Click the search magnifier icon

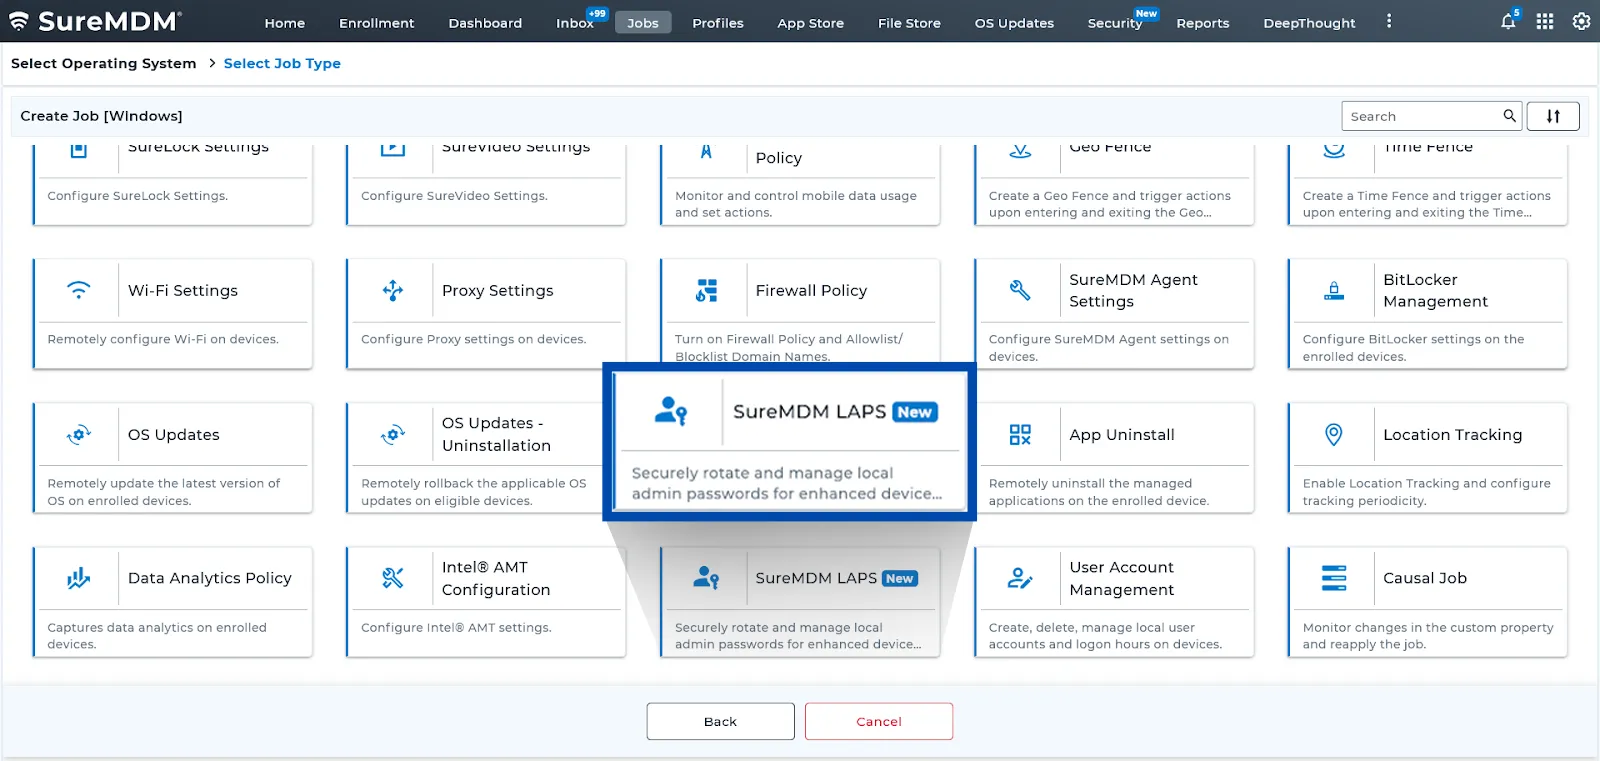[x=1509, y=116]
